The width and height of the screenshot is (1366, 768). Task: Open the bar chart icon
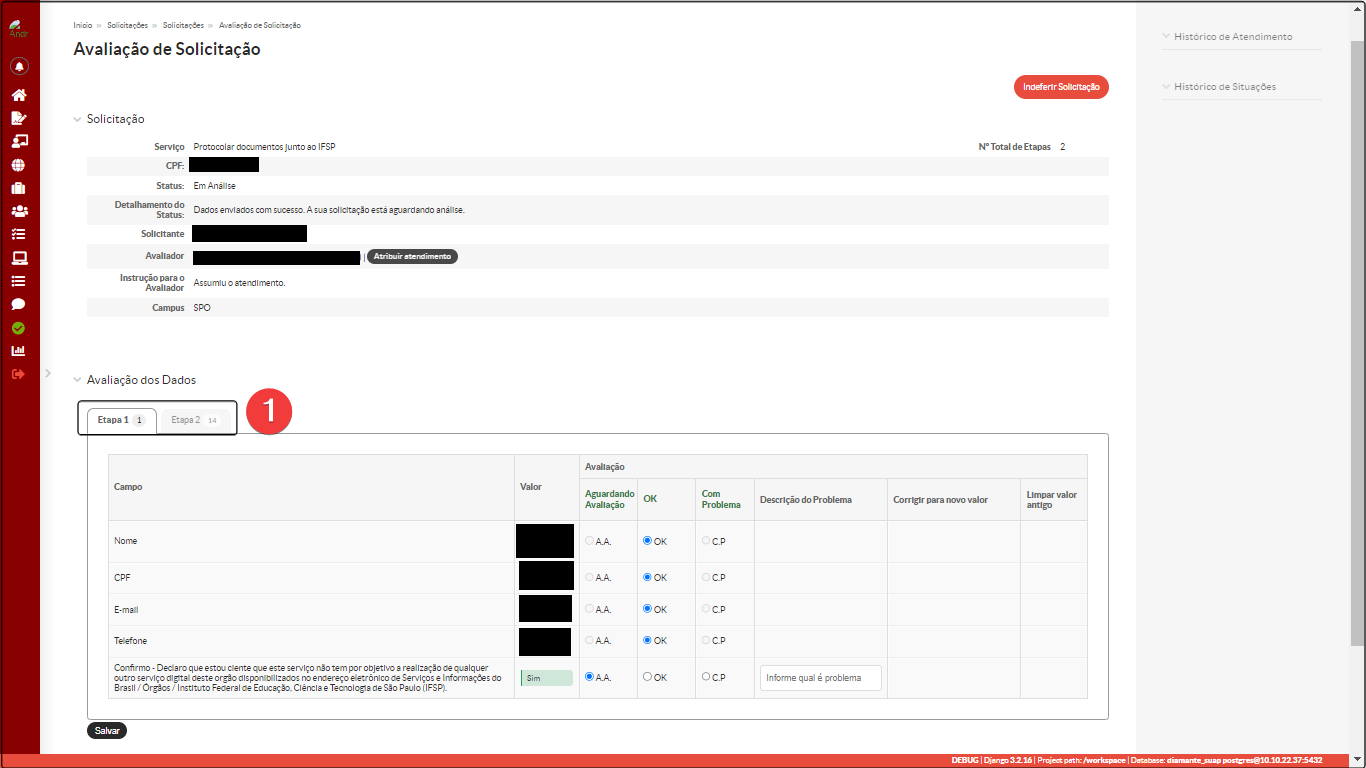(19, 351)
